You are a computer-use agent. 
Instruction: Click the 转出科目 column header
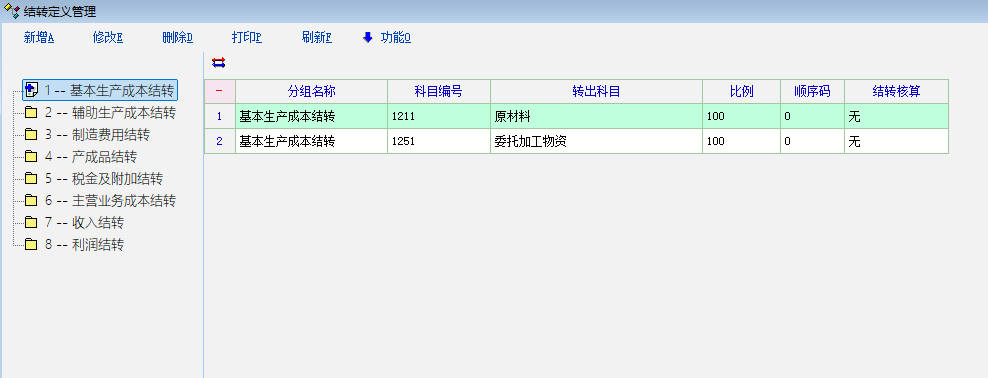point(596,91)
